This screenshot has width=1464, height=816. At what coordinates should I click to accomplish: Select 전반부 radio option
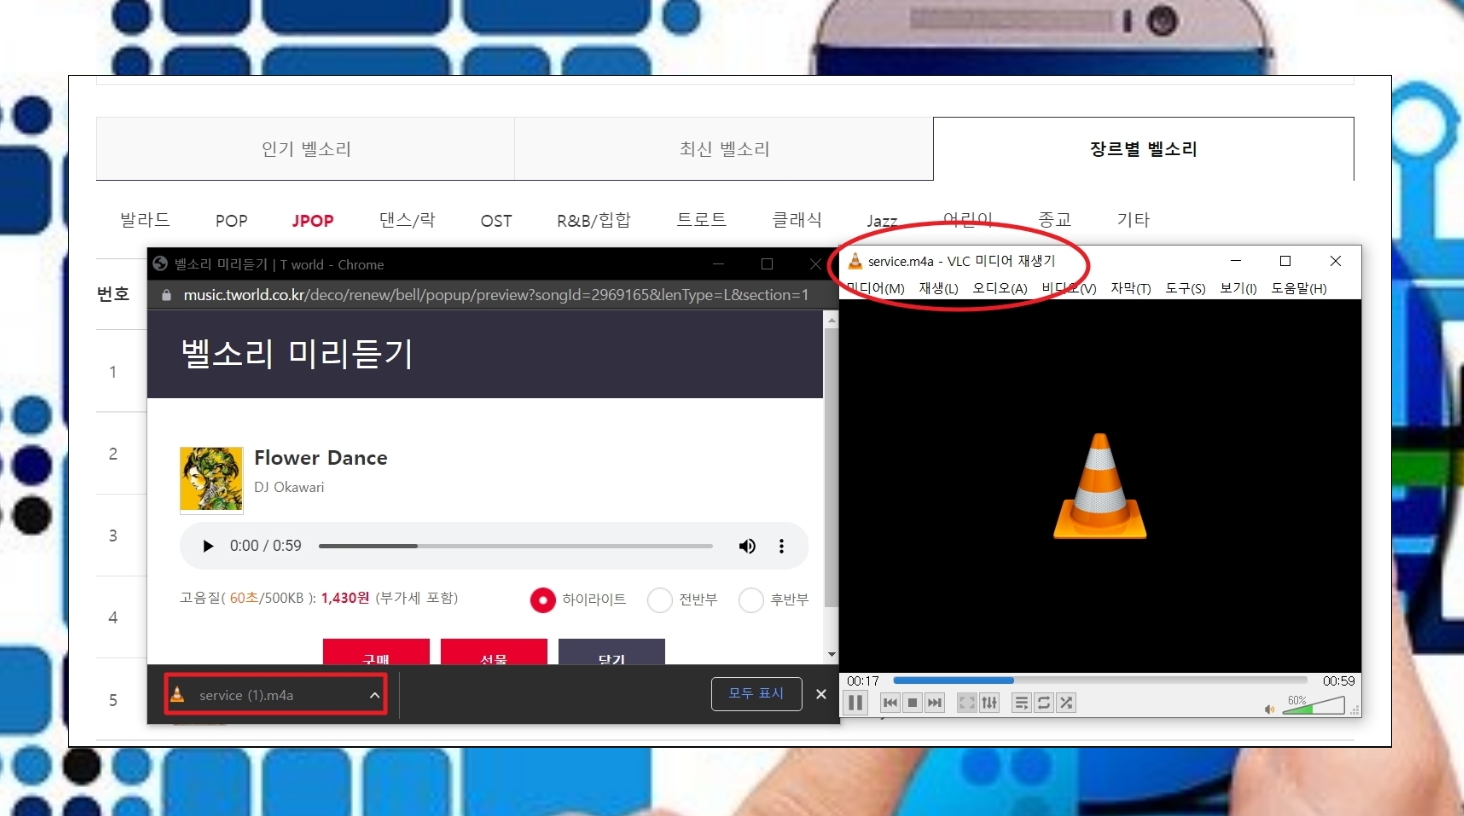pos(660,600)
